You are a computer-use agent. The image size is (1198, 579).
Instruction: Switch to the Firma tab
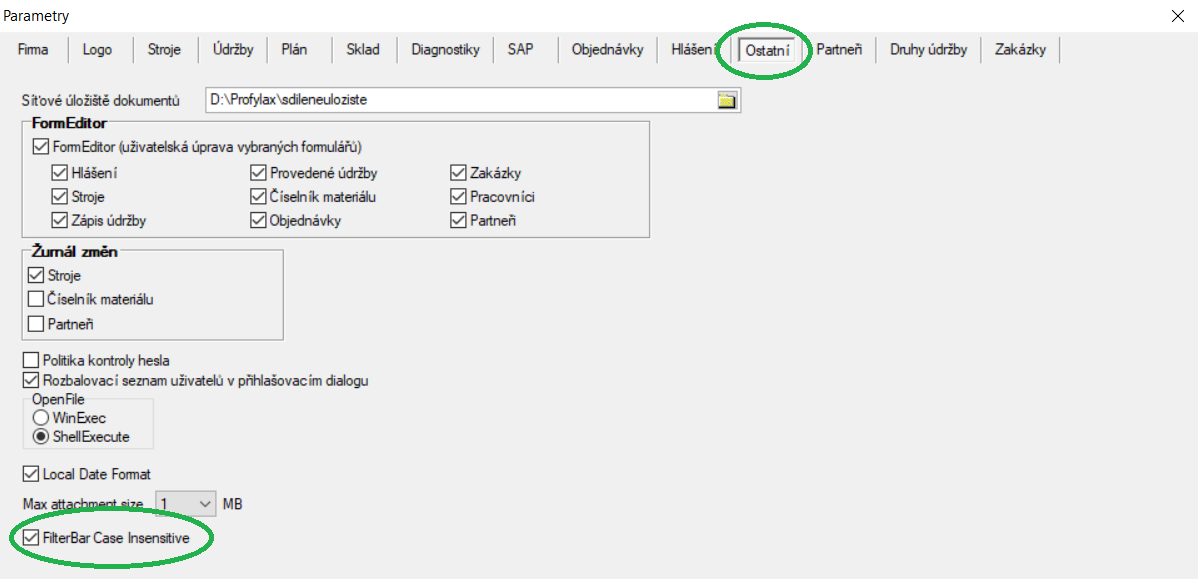[33, 50]
